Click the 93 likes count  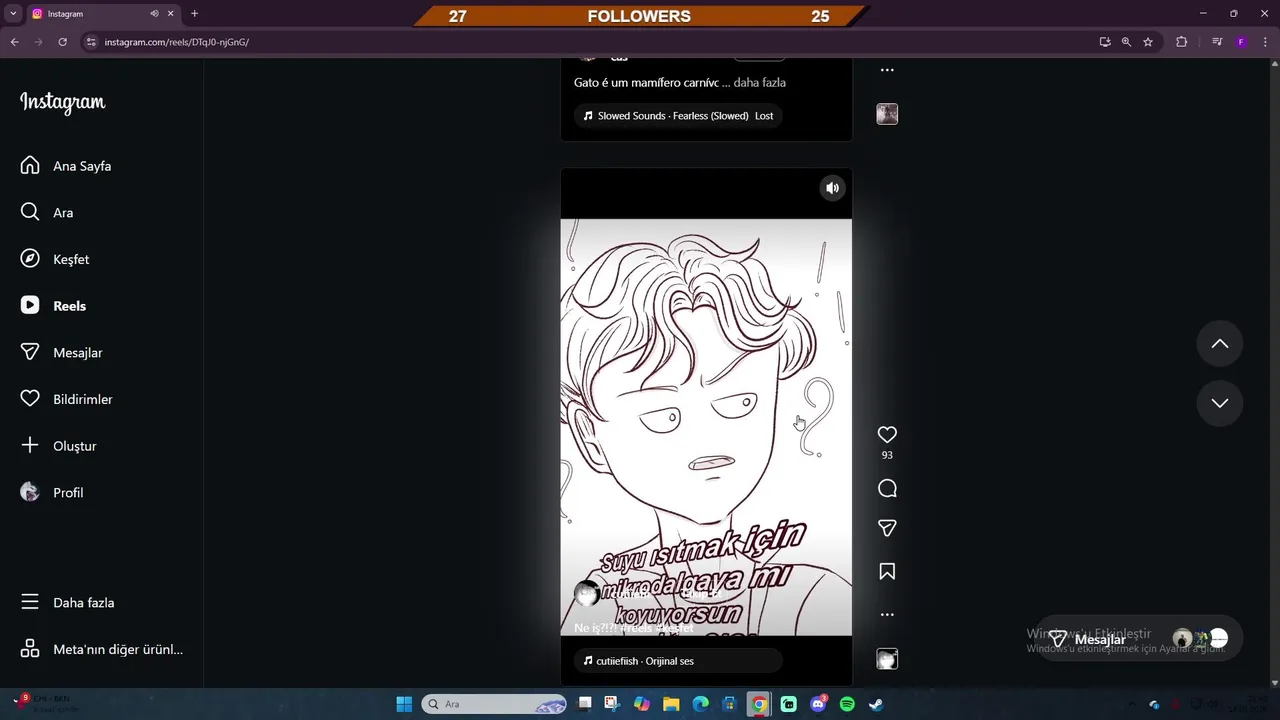887,455
